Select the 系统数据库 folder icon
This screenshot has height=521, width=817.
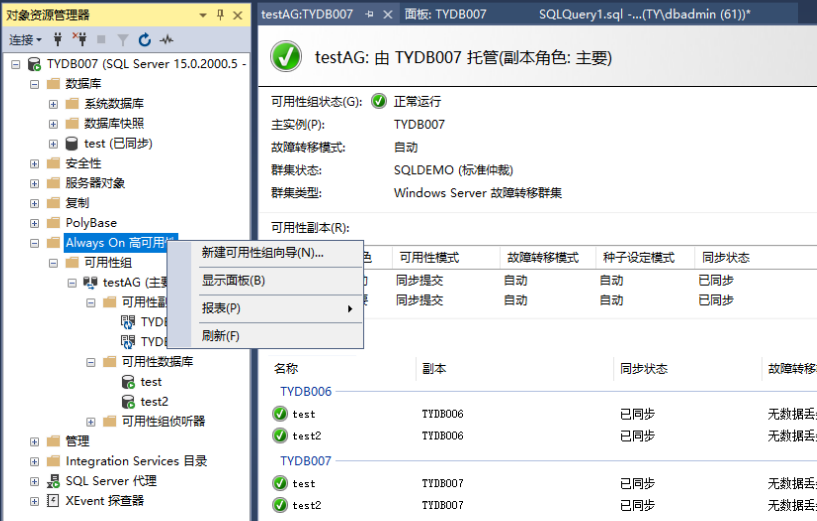coord(72,104)
